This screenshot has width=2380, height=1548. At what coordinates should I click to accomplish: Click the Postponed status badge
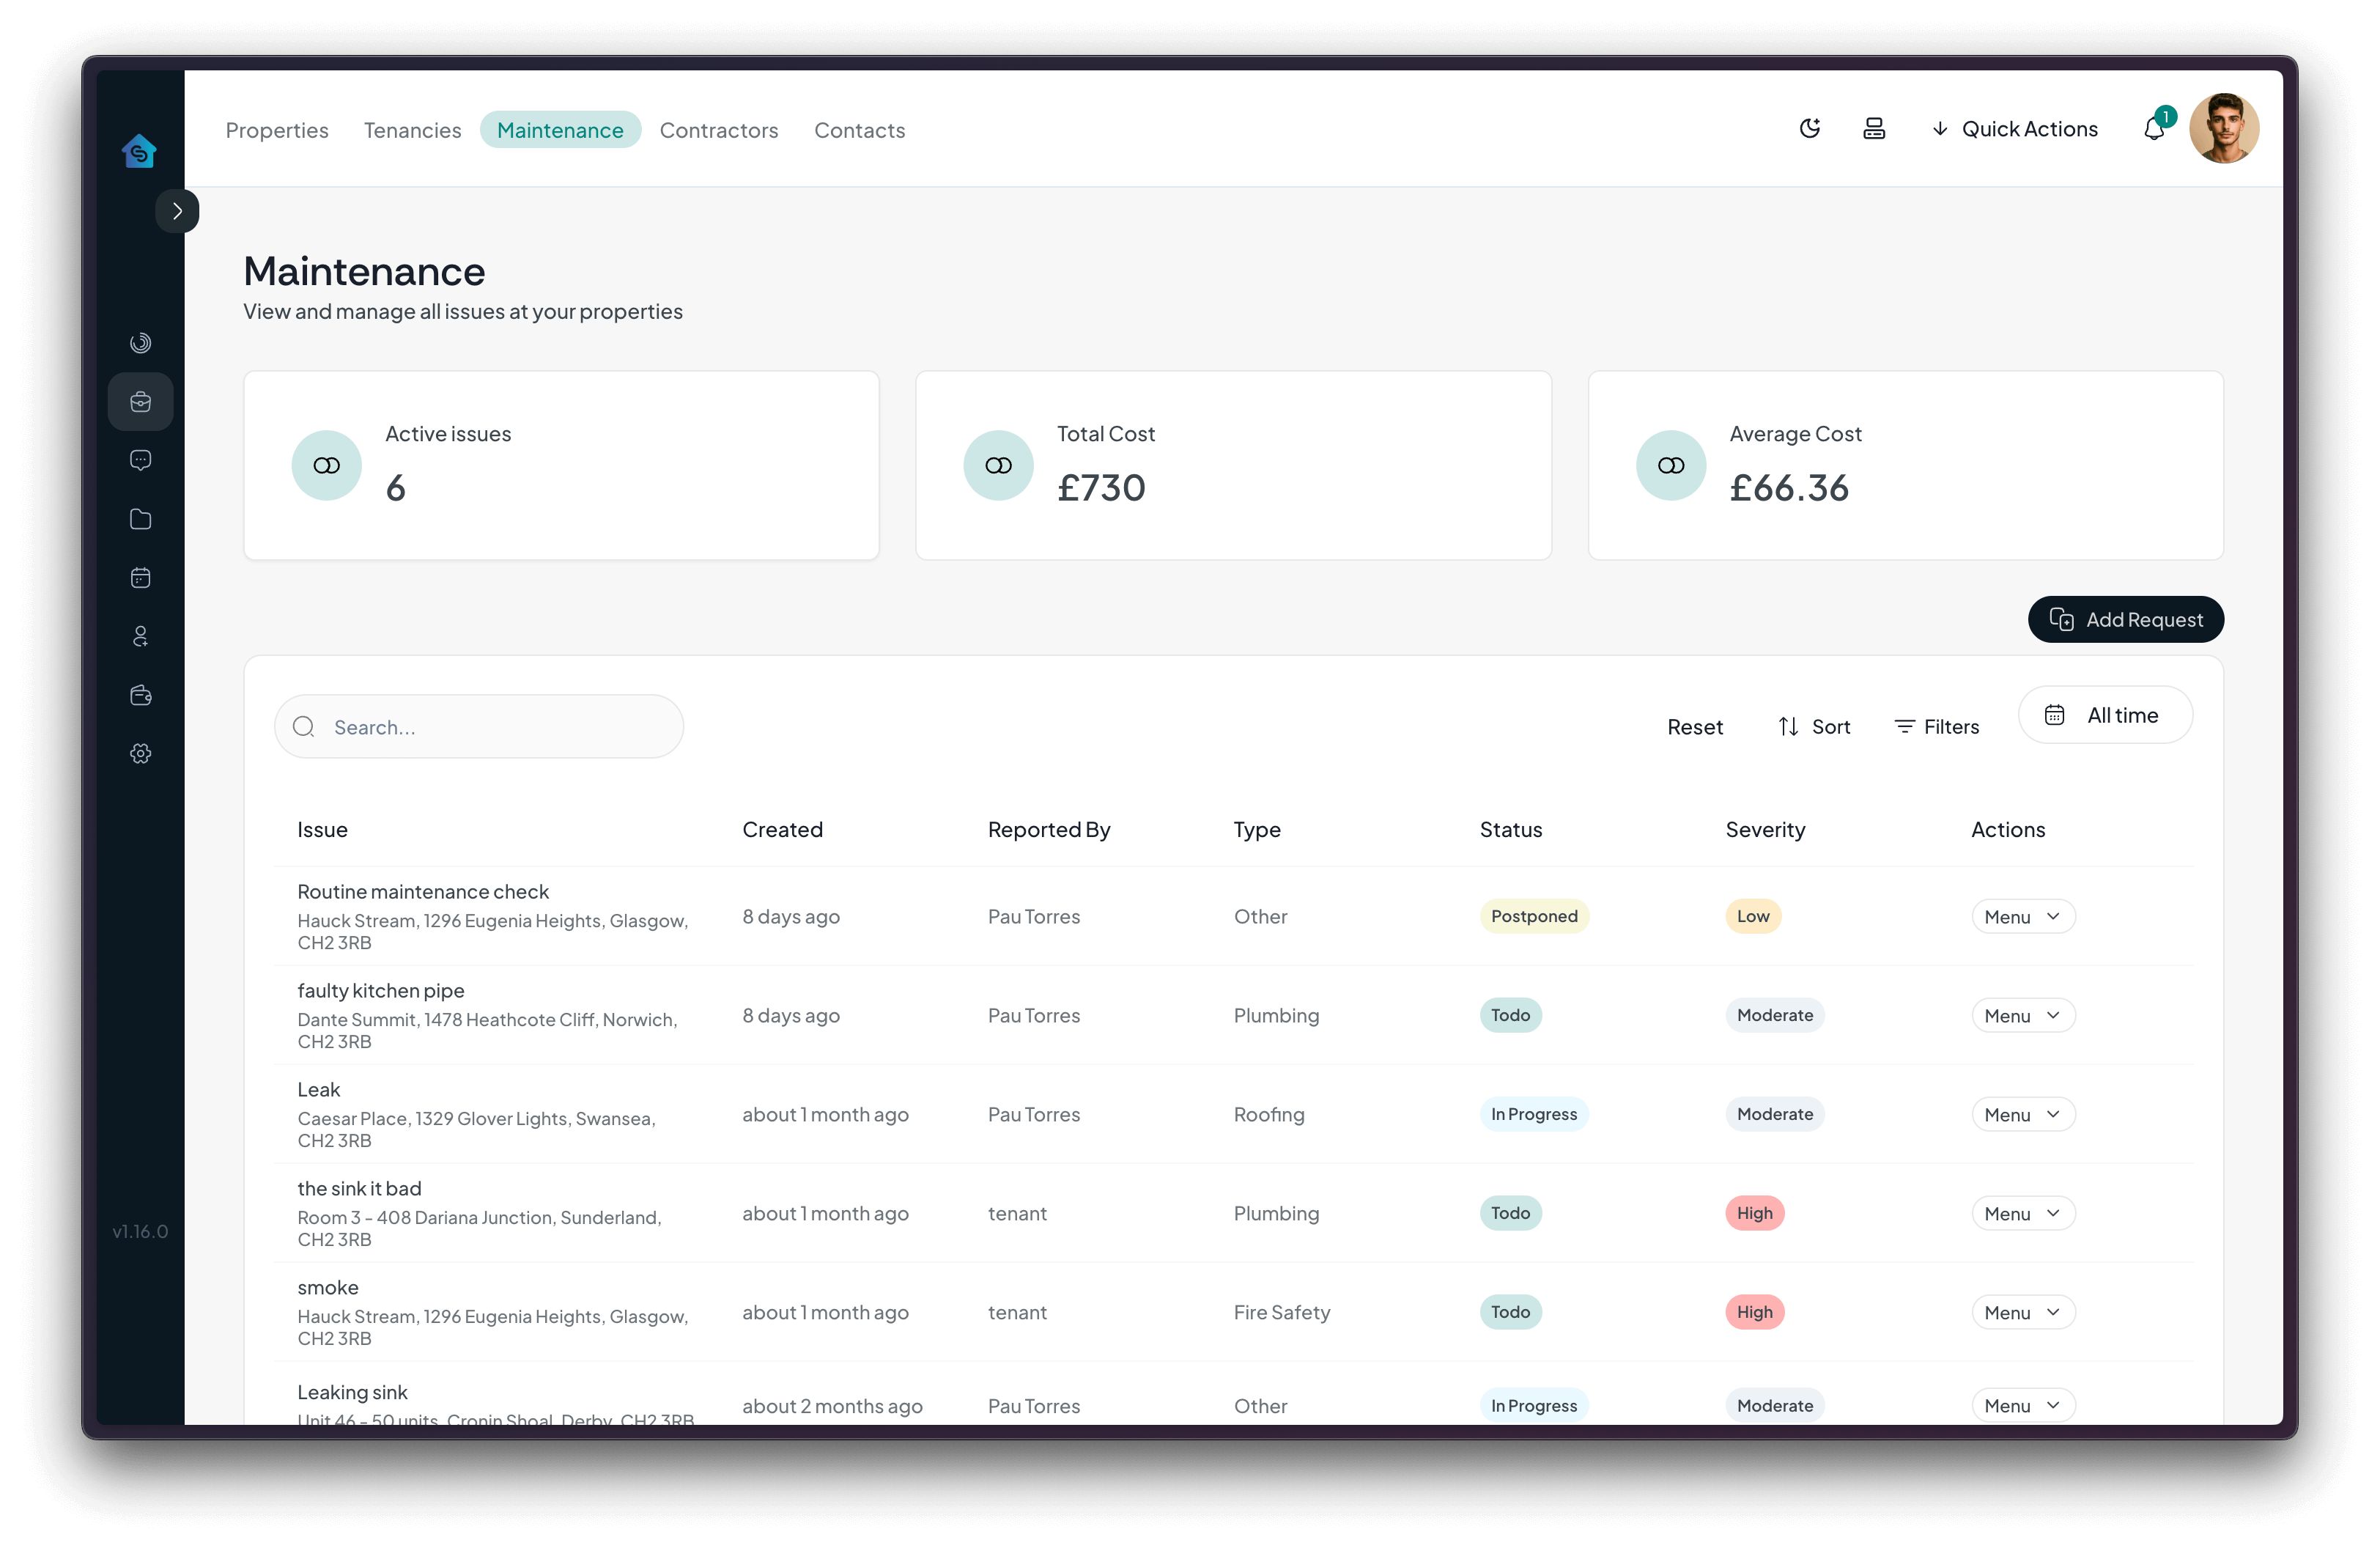coord(1534,916)
